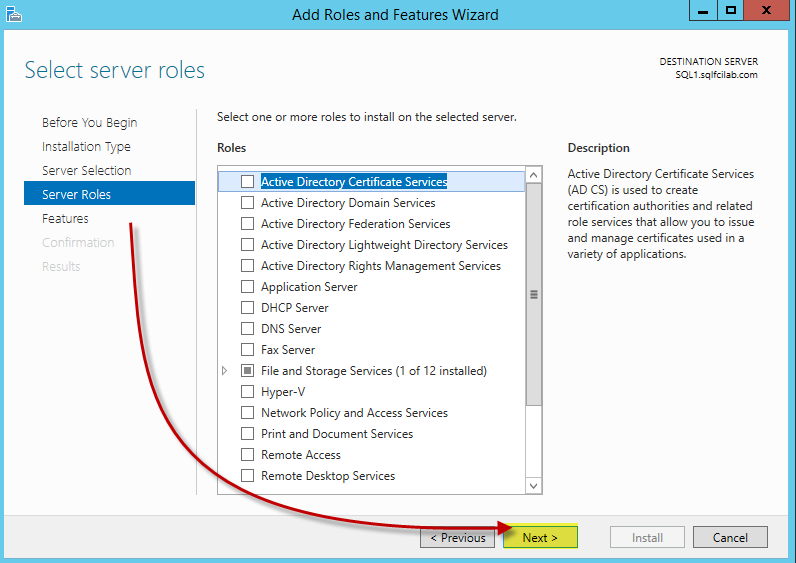This screenshot has height=563, width=796.
Task: Check Network Policy and Access Services
Action: [x=247, y=413]
